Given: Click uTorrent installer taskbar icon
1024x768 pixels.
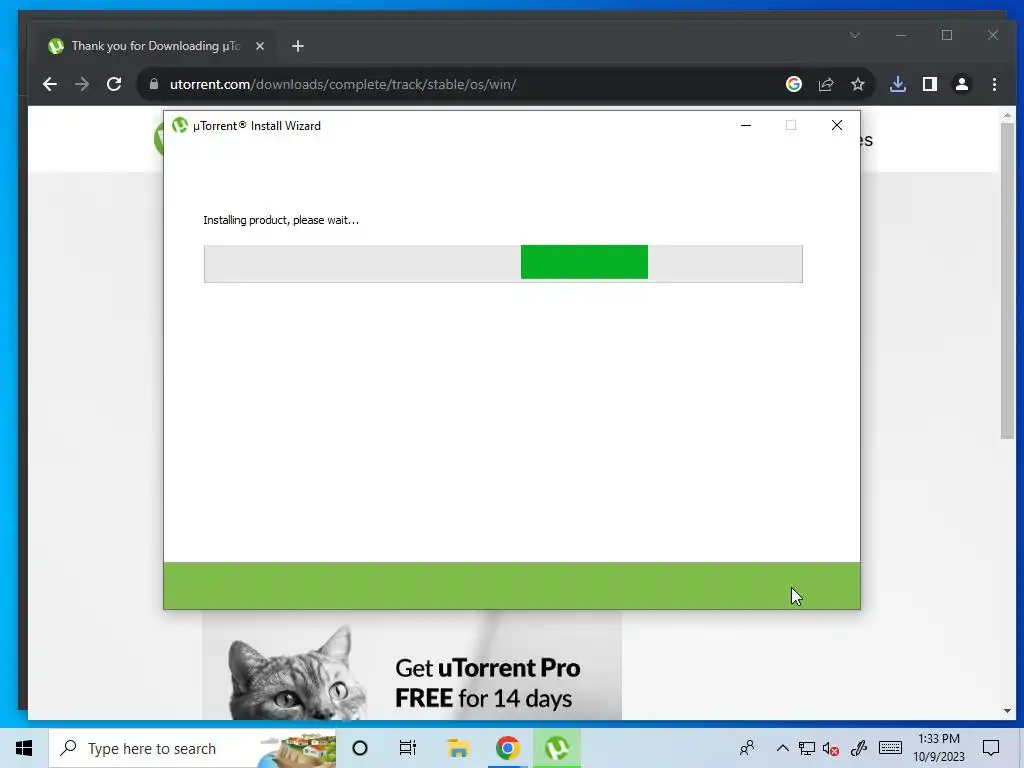Looking at the screenshot, I should coord(557,748).
